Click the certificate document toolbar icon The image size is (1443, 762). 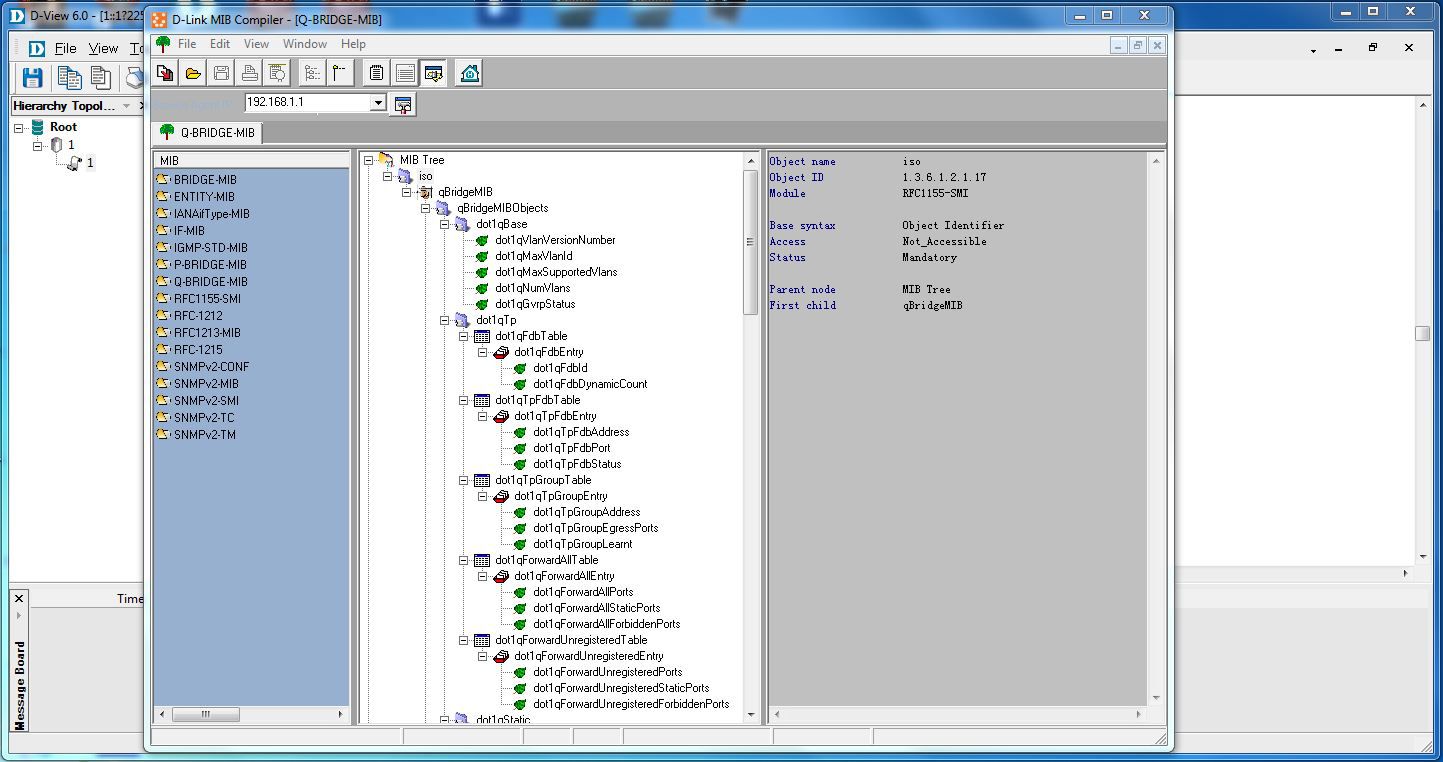pos(277,73)
